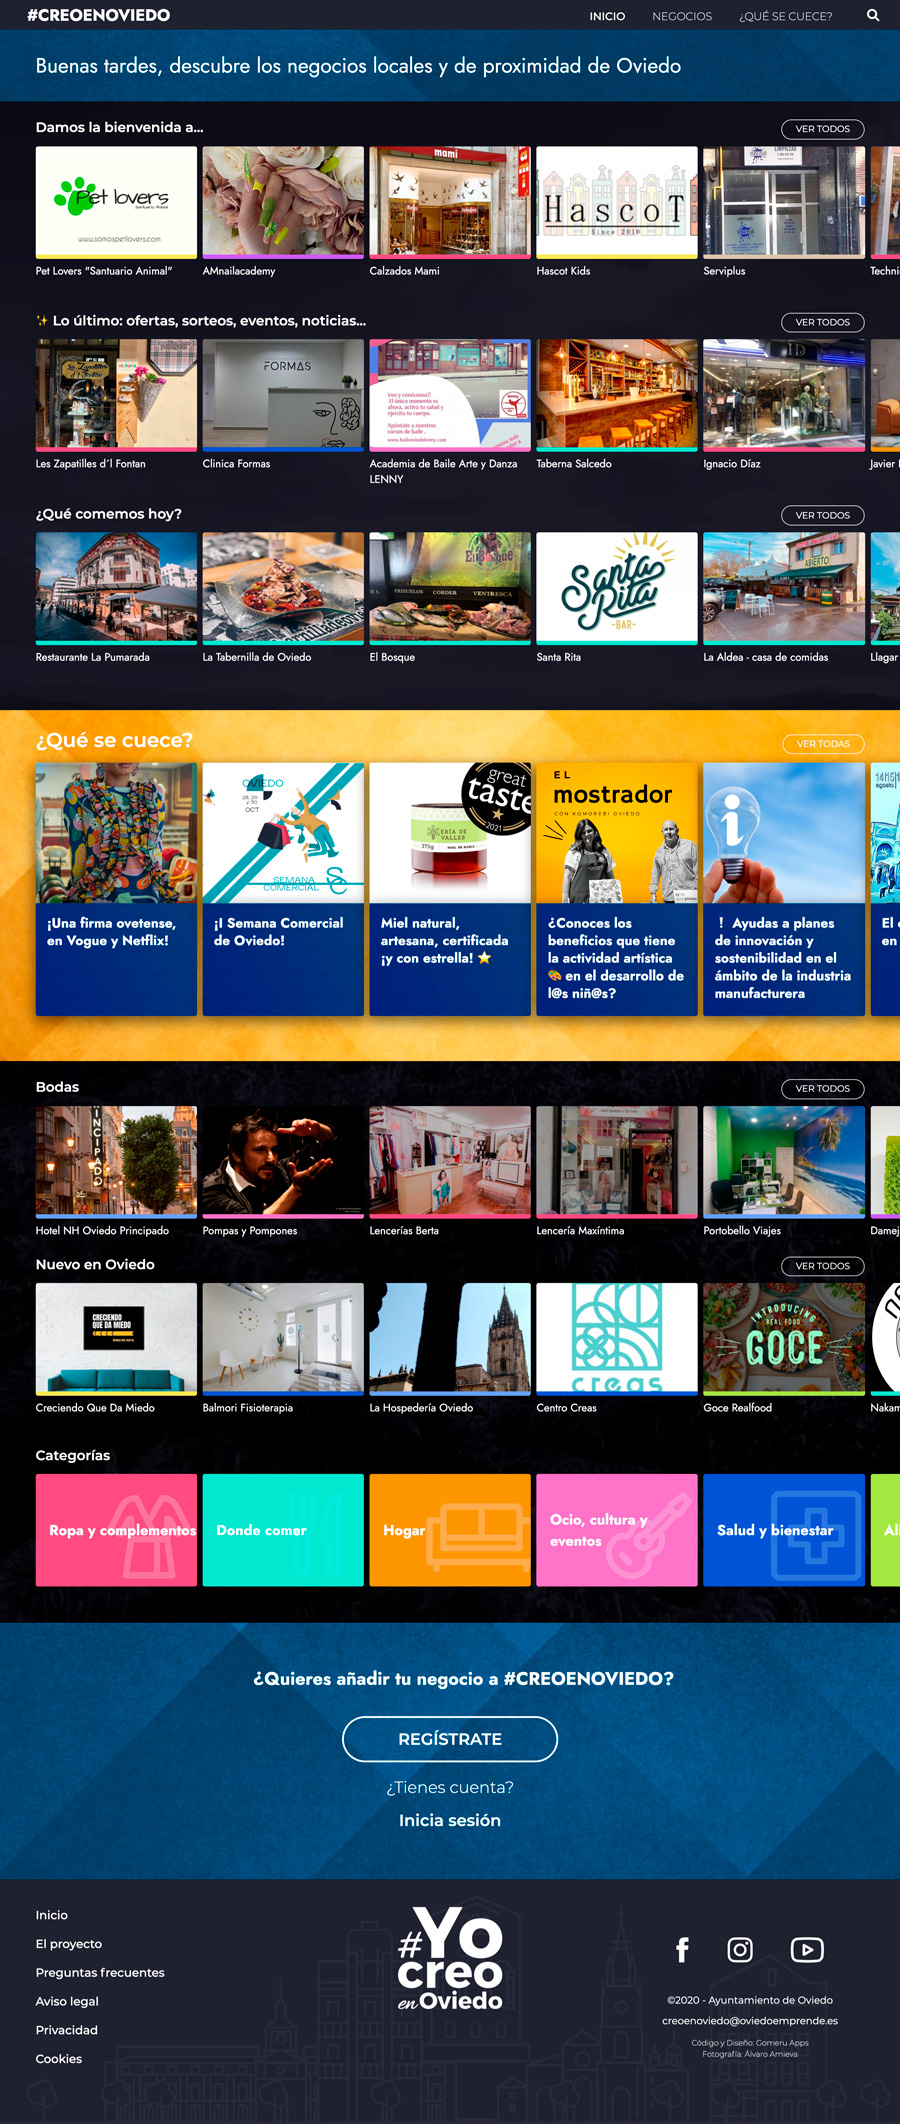Click Inicia sesión link

450,1820
